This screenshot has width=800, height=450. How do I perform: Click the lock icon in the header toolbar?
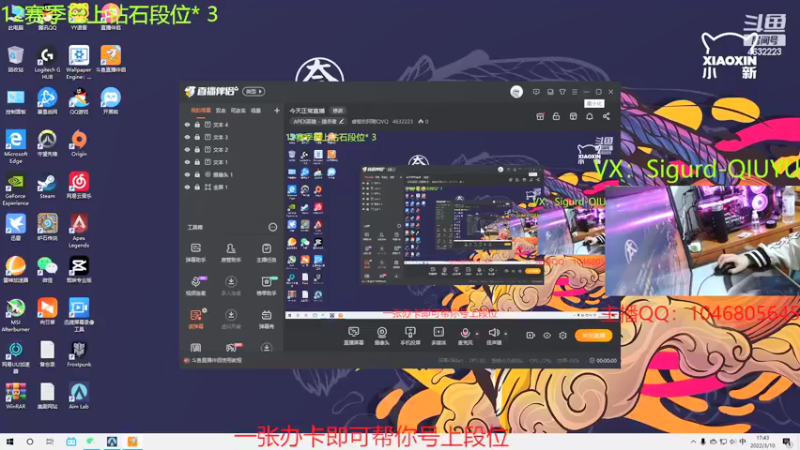556,116
